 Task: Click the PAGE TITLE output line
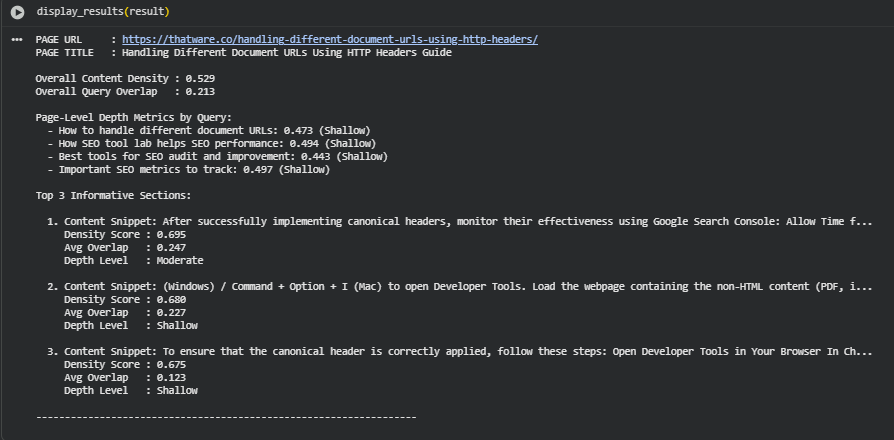tap(243, 52)
